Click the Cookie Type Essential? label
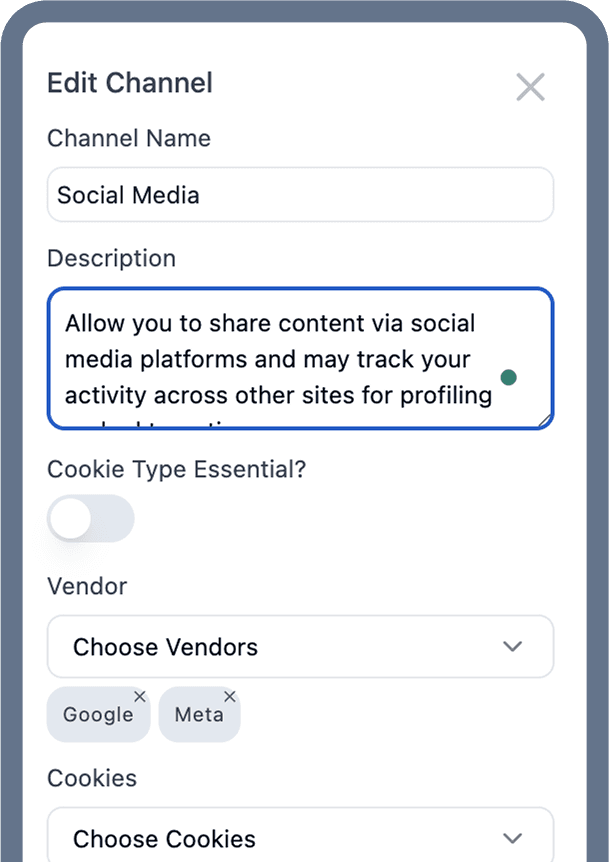 pyautogui.click(x=176, y=469)
